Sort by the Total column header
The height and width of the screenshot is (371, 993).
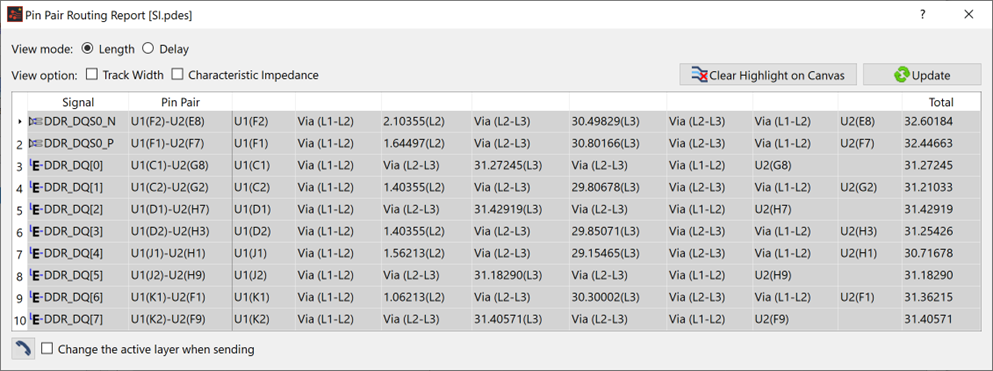click(x=941, y=102)
